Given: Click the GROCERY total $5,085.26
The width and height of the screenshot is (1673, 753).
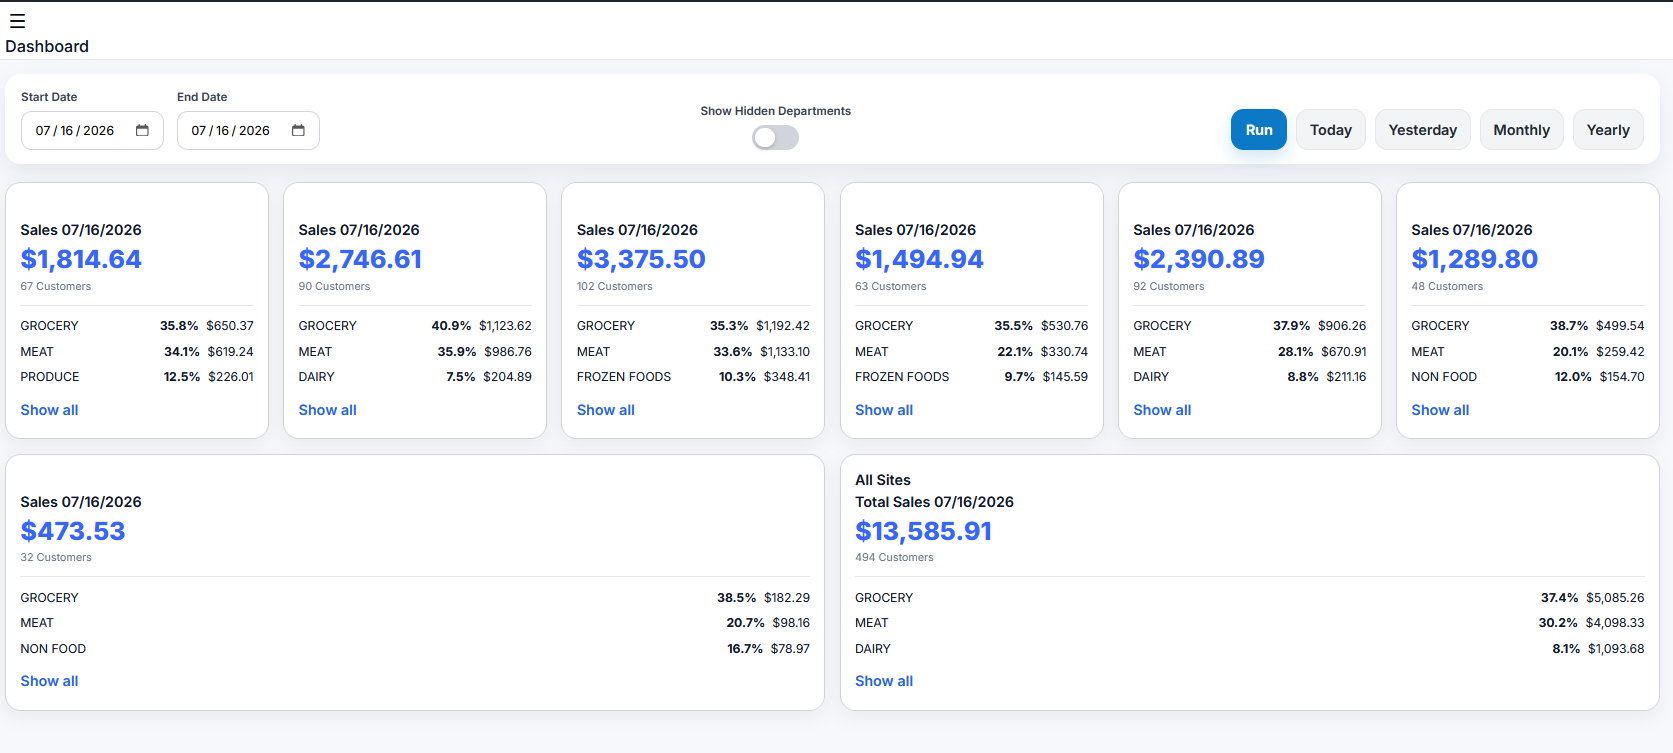Looking at the screenshot, I should 1615,598.
